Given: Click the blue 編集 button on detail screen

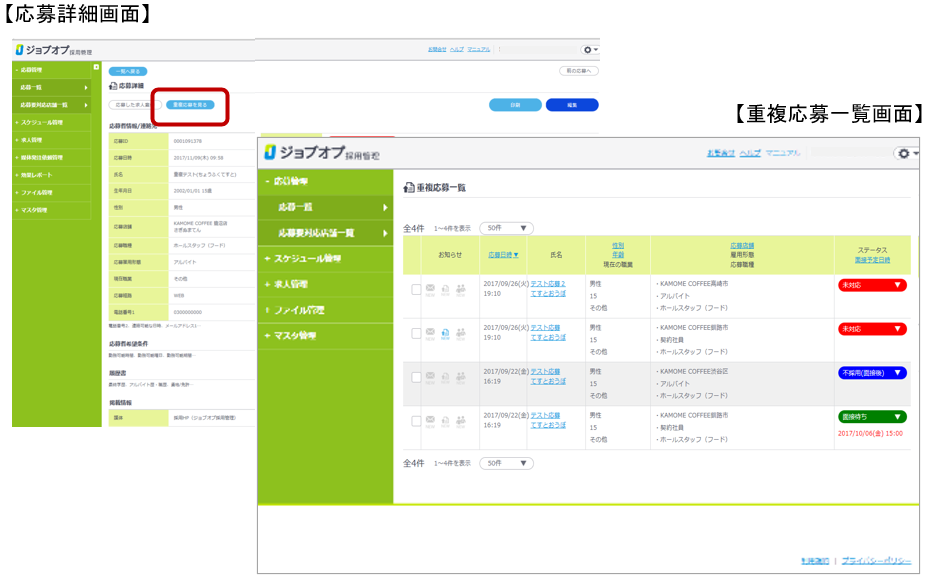Looking at the screenshot, I should 571,105.
